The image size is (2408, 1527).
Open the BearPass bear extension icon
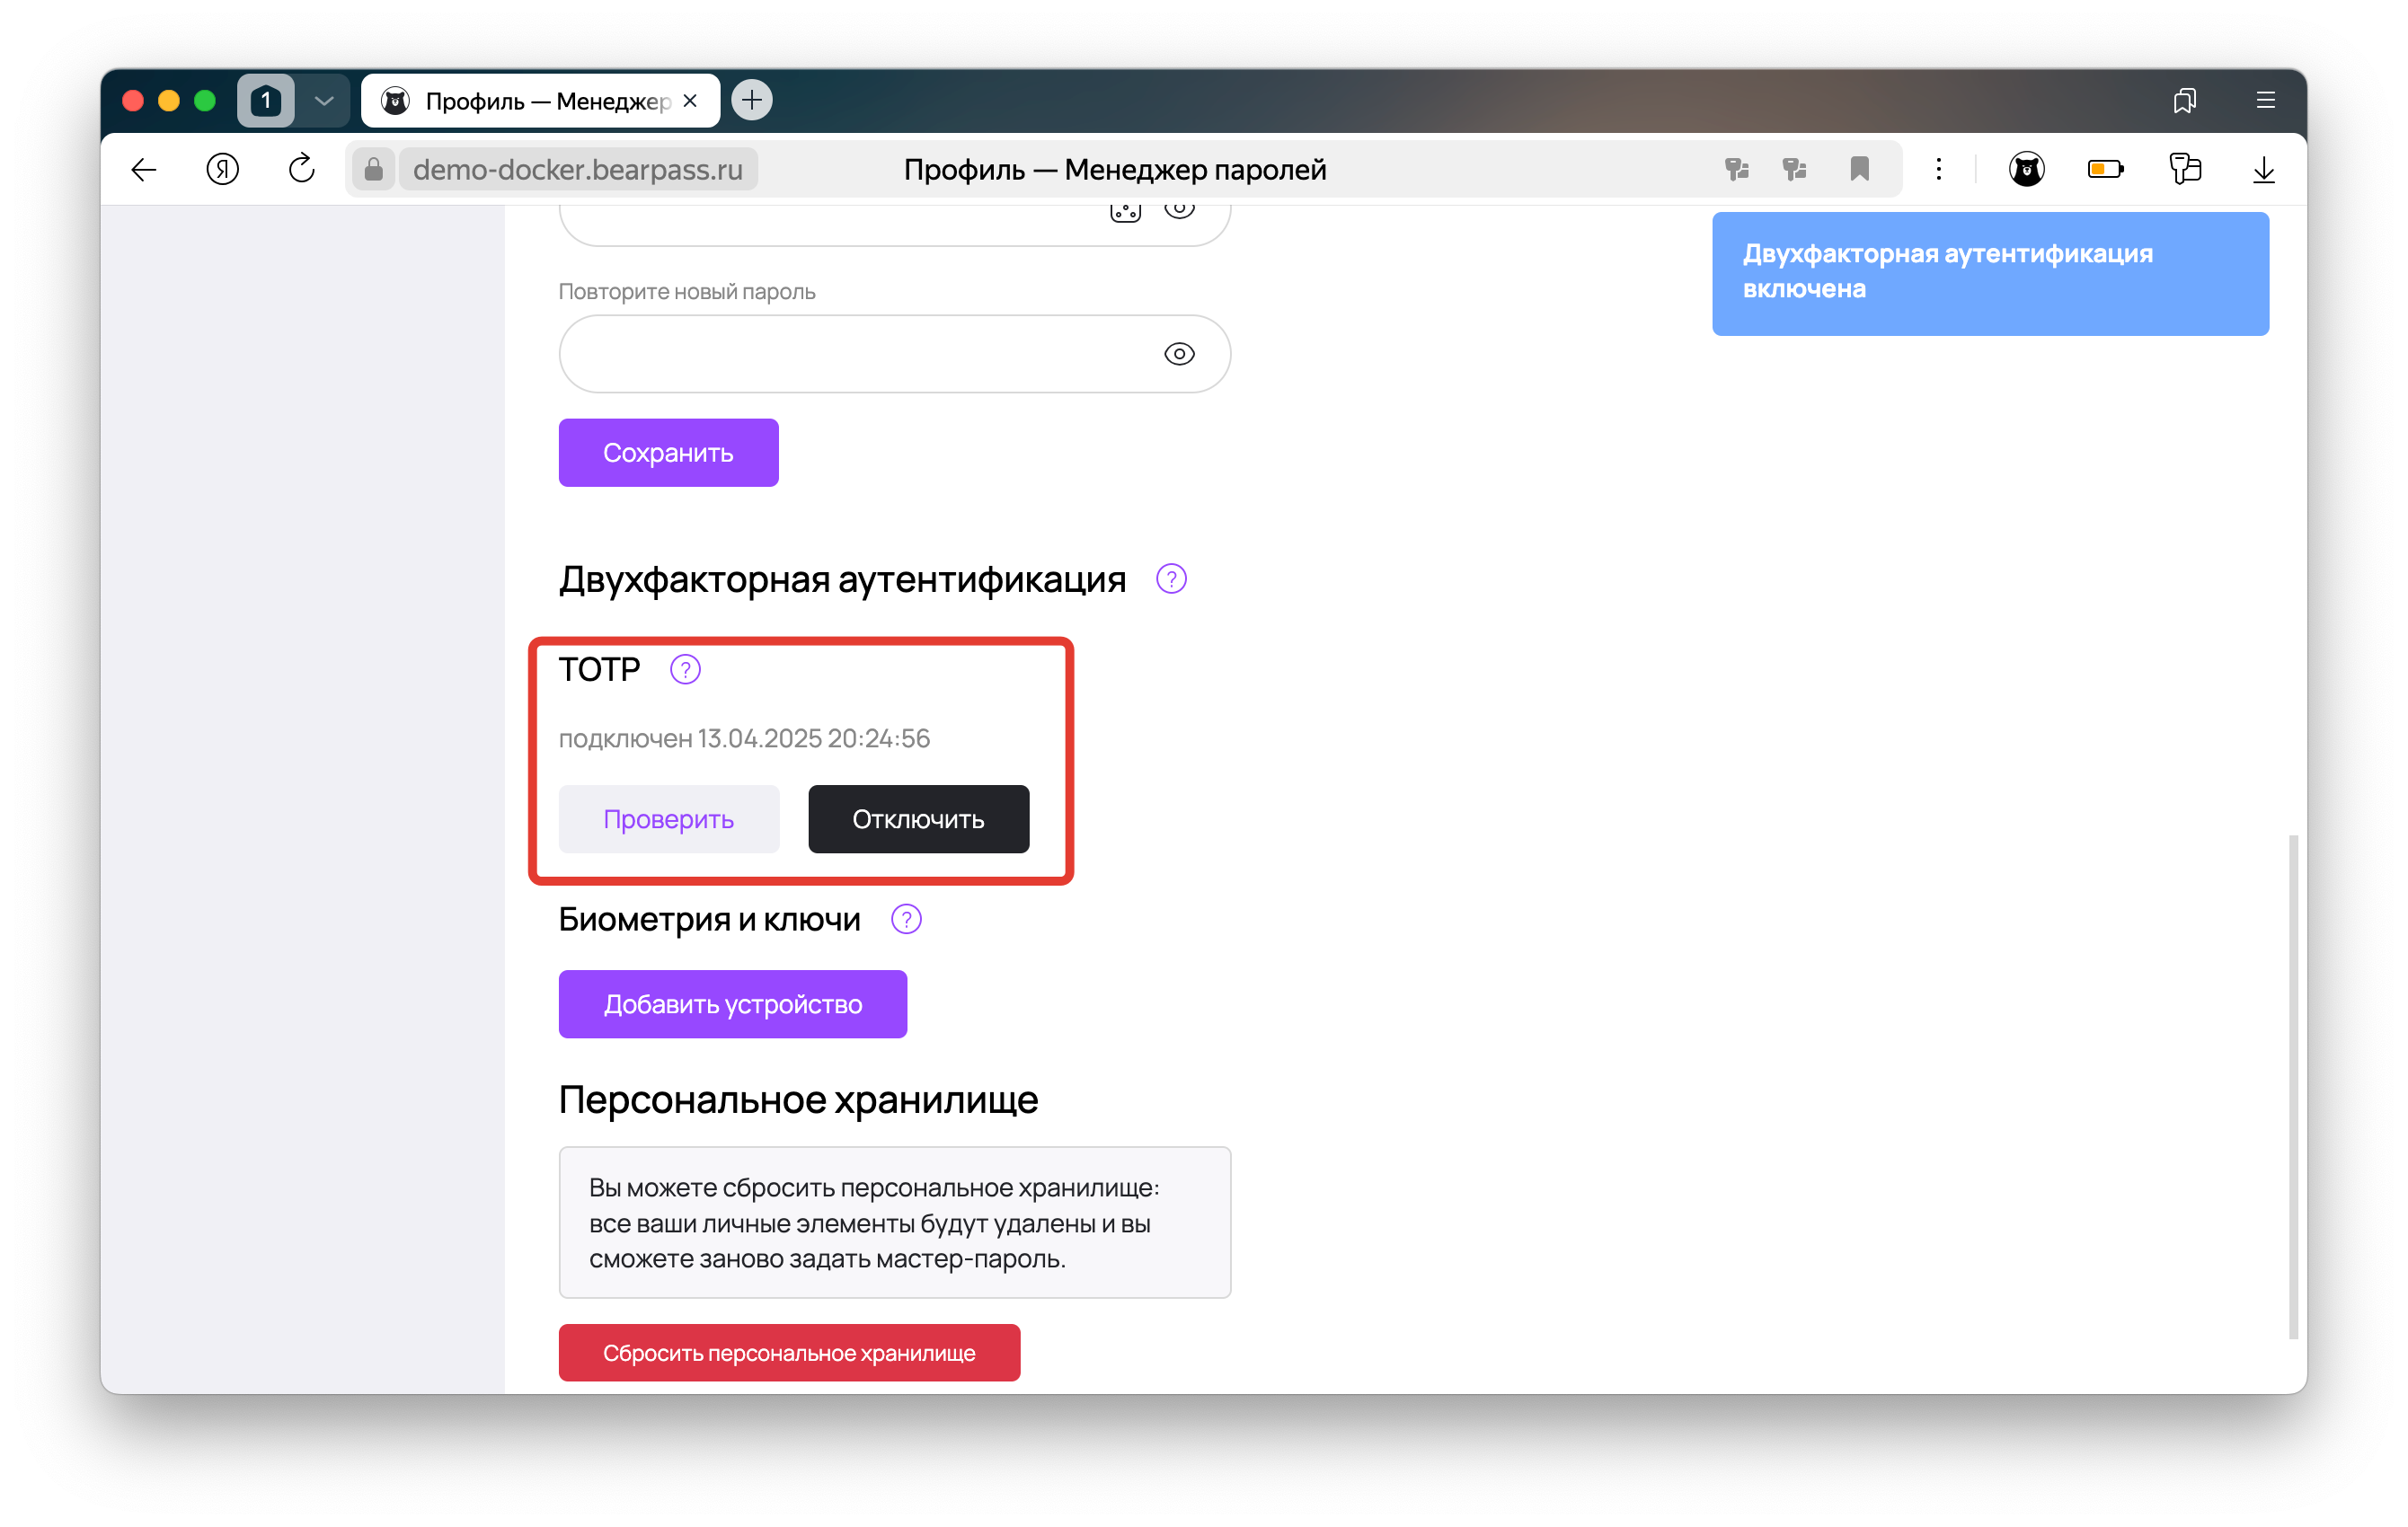(x=2026, y=169)
